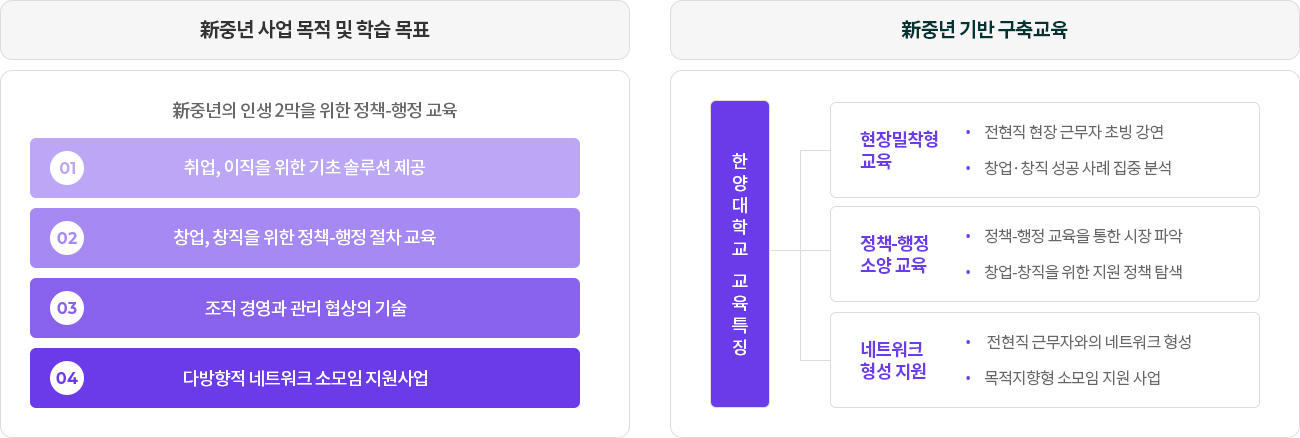This screenshot has width=1300, height=438.
Task: Click 창업, 창직을 위한 정책-행정 절차 교육 bar
Action: click(x=305, y=238)
